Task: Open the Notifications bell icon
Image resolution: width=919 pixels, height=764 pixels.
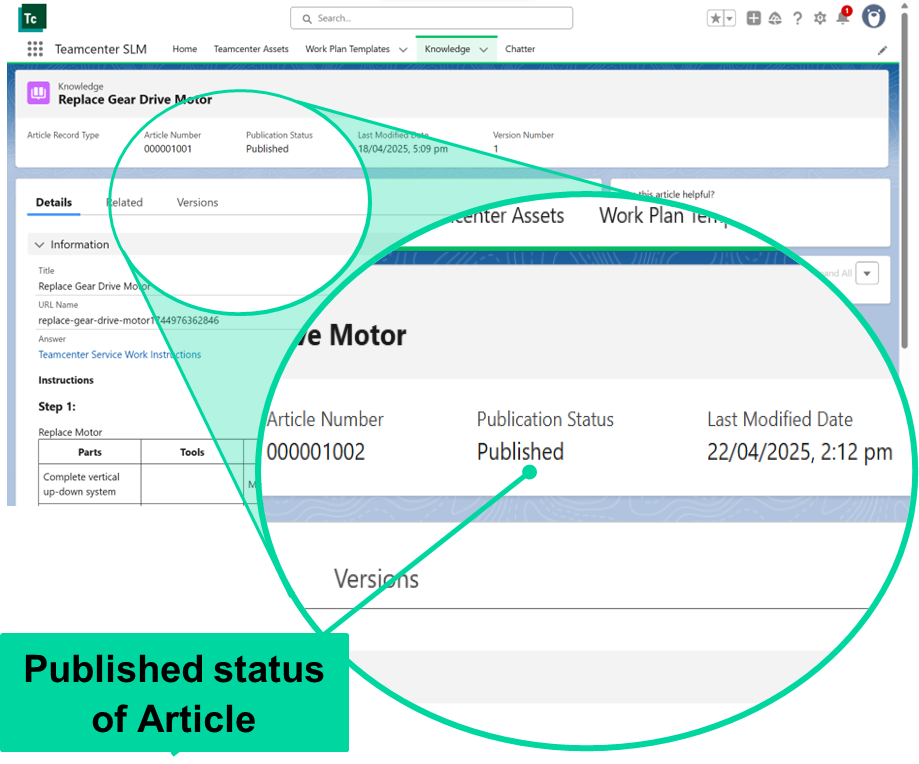Action: click(x=843, y=18)
